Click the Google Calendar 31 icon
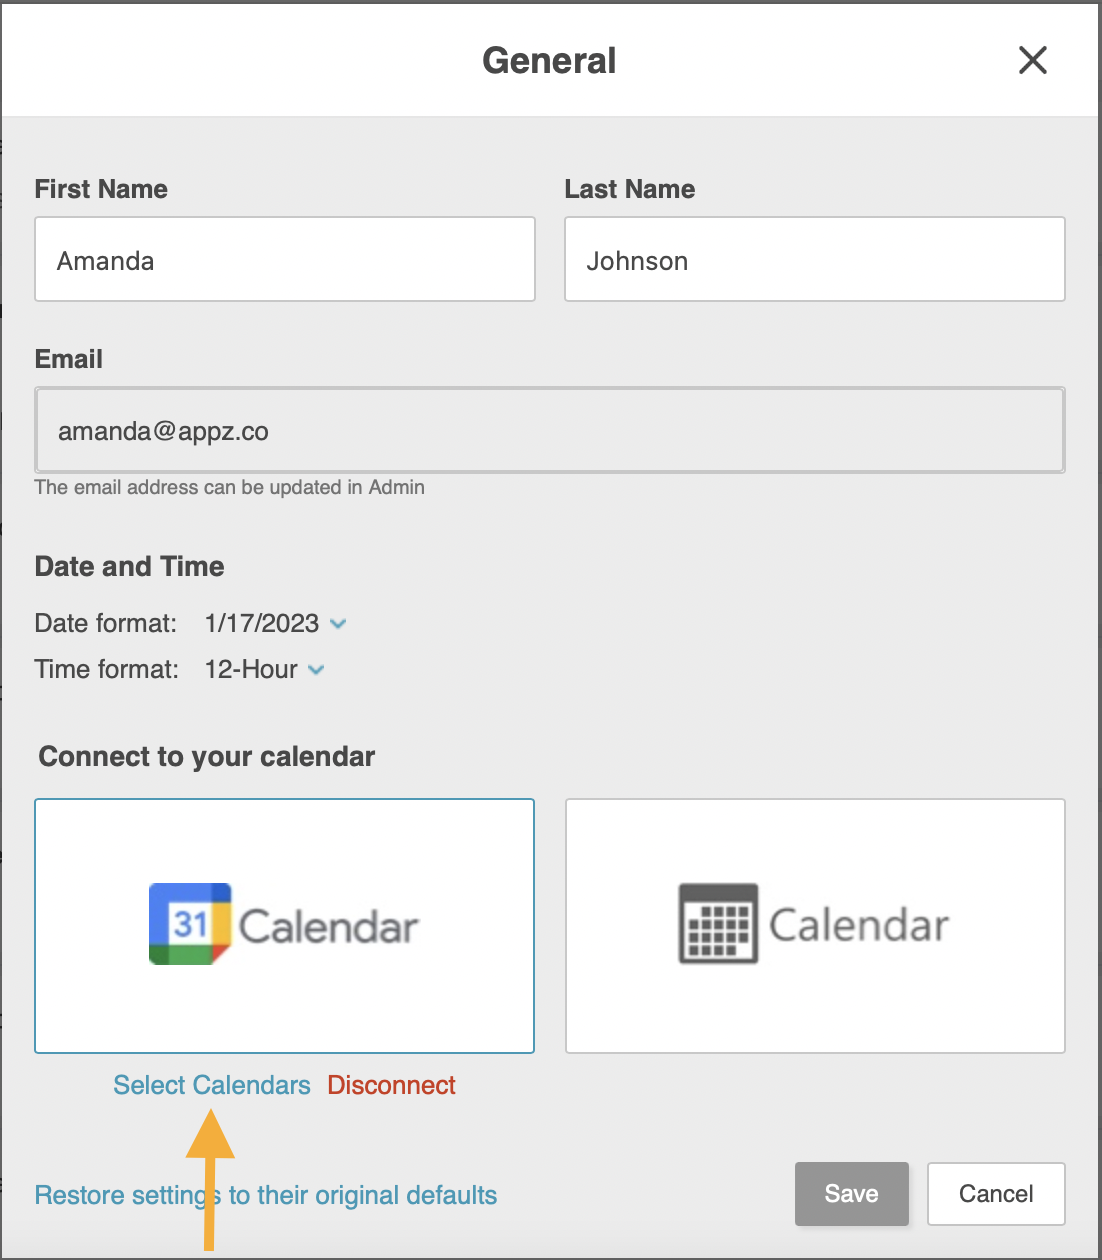The width and height of the screenshot is (1102, 1260). pos(190,924)
